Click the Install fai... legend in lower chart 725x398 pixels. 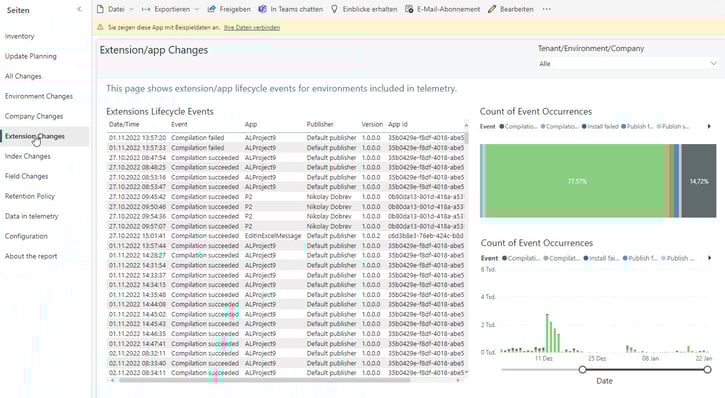[602, 258]
